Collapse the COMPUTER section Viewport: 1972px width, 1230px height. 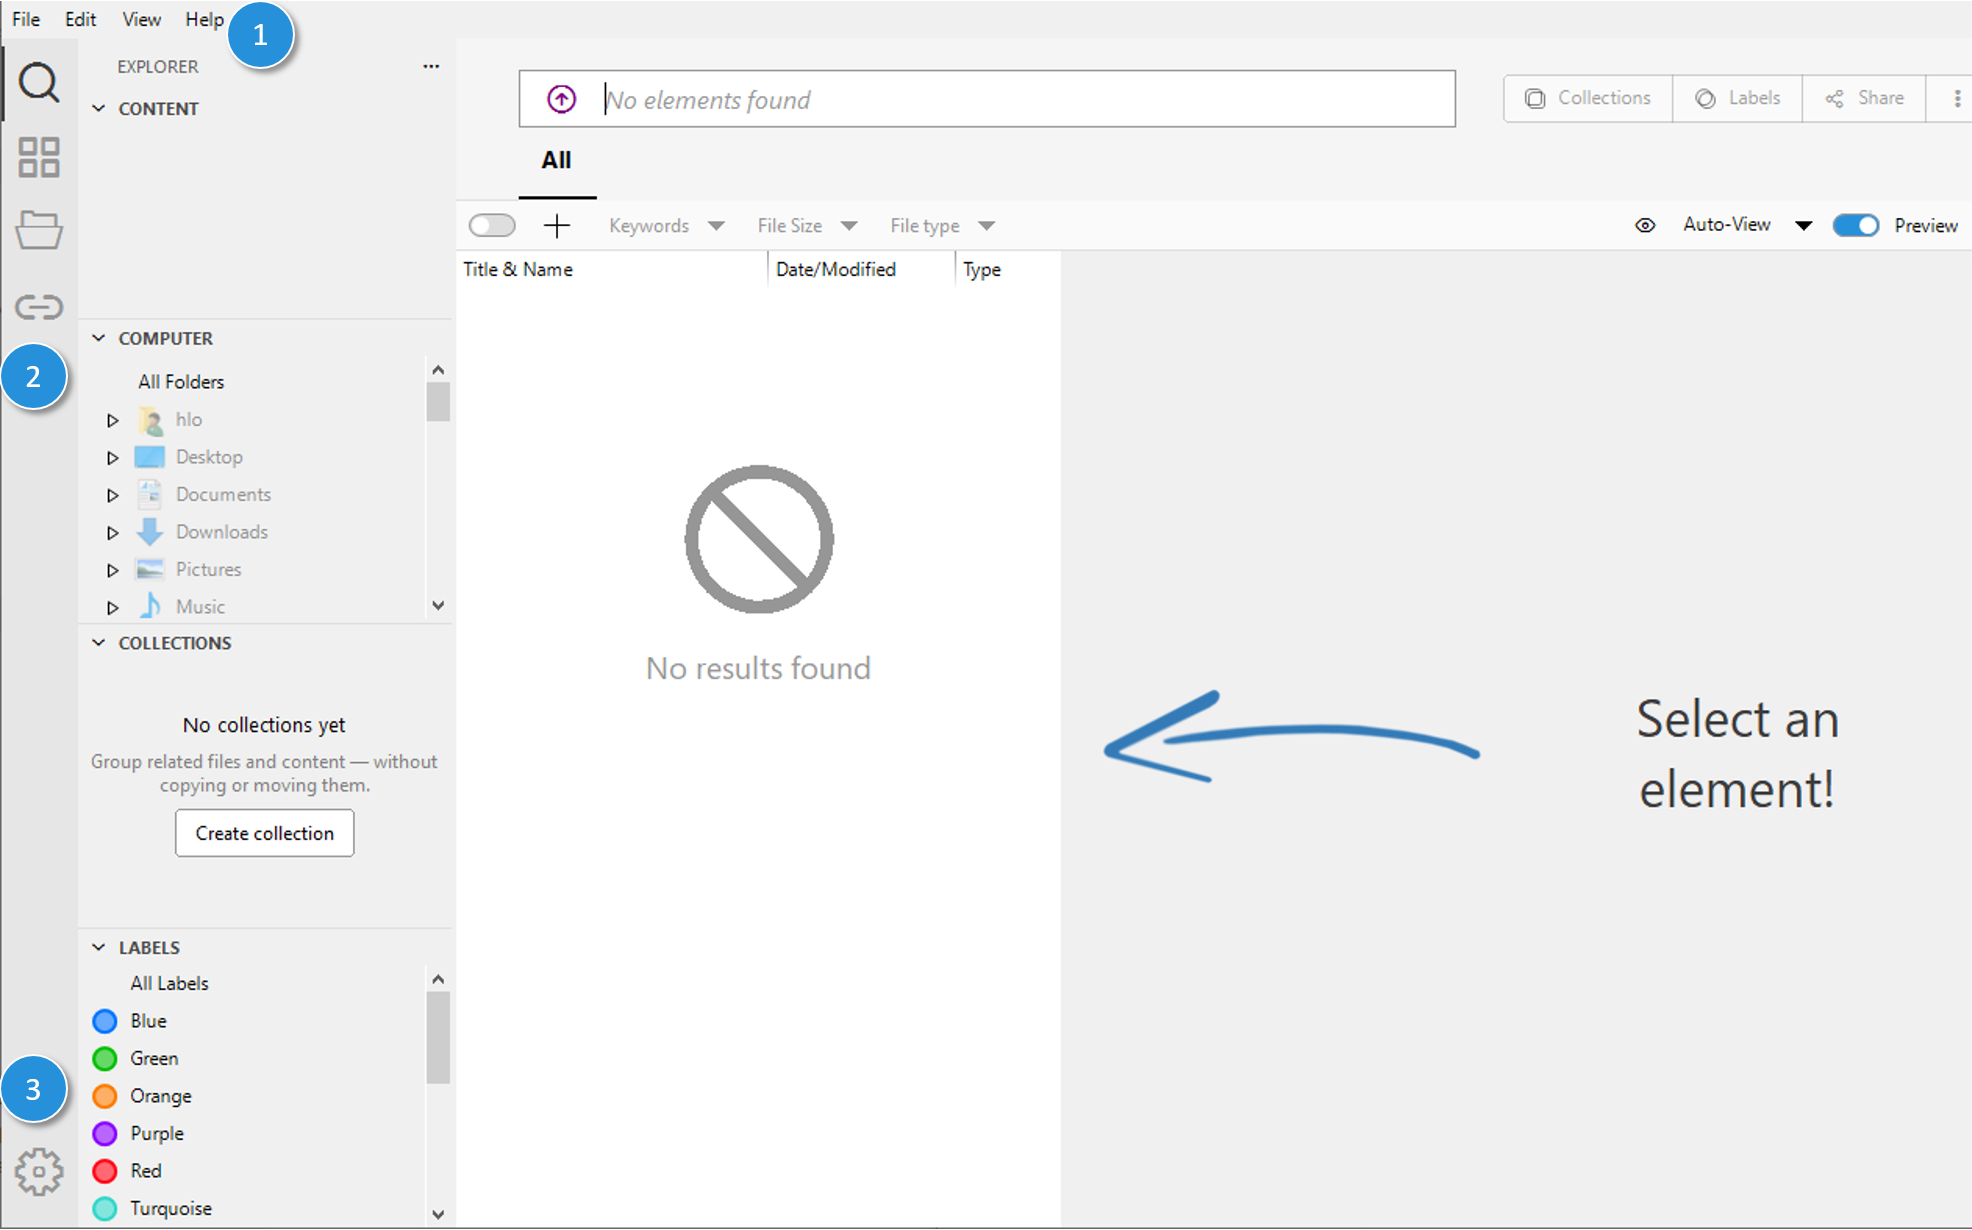(99, 338)
